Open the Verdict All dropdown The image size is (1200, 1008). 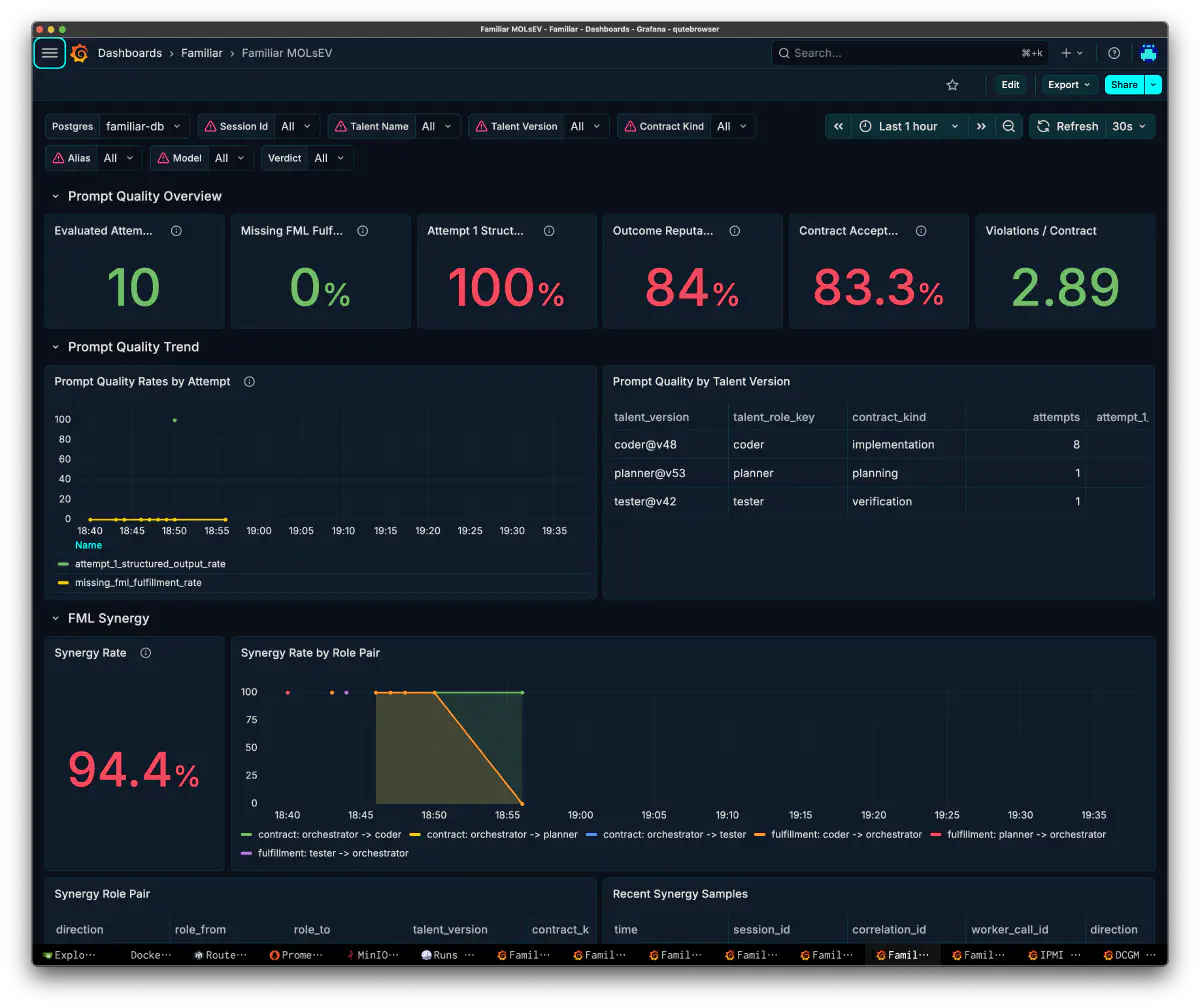pos(330,158)
